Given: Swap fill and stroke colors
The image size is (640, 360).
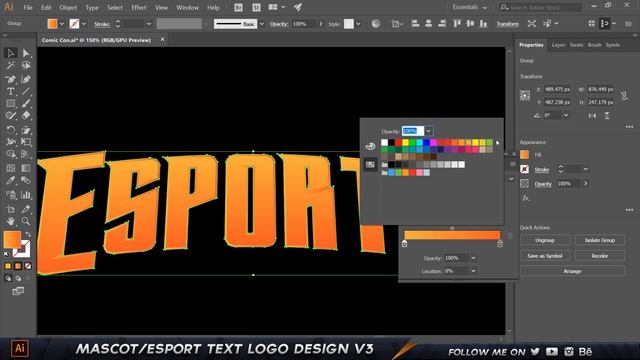Looking at the screenshot, I should tap(28, 234).
